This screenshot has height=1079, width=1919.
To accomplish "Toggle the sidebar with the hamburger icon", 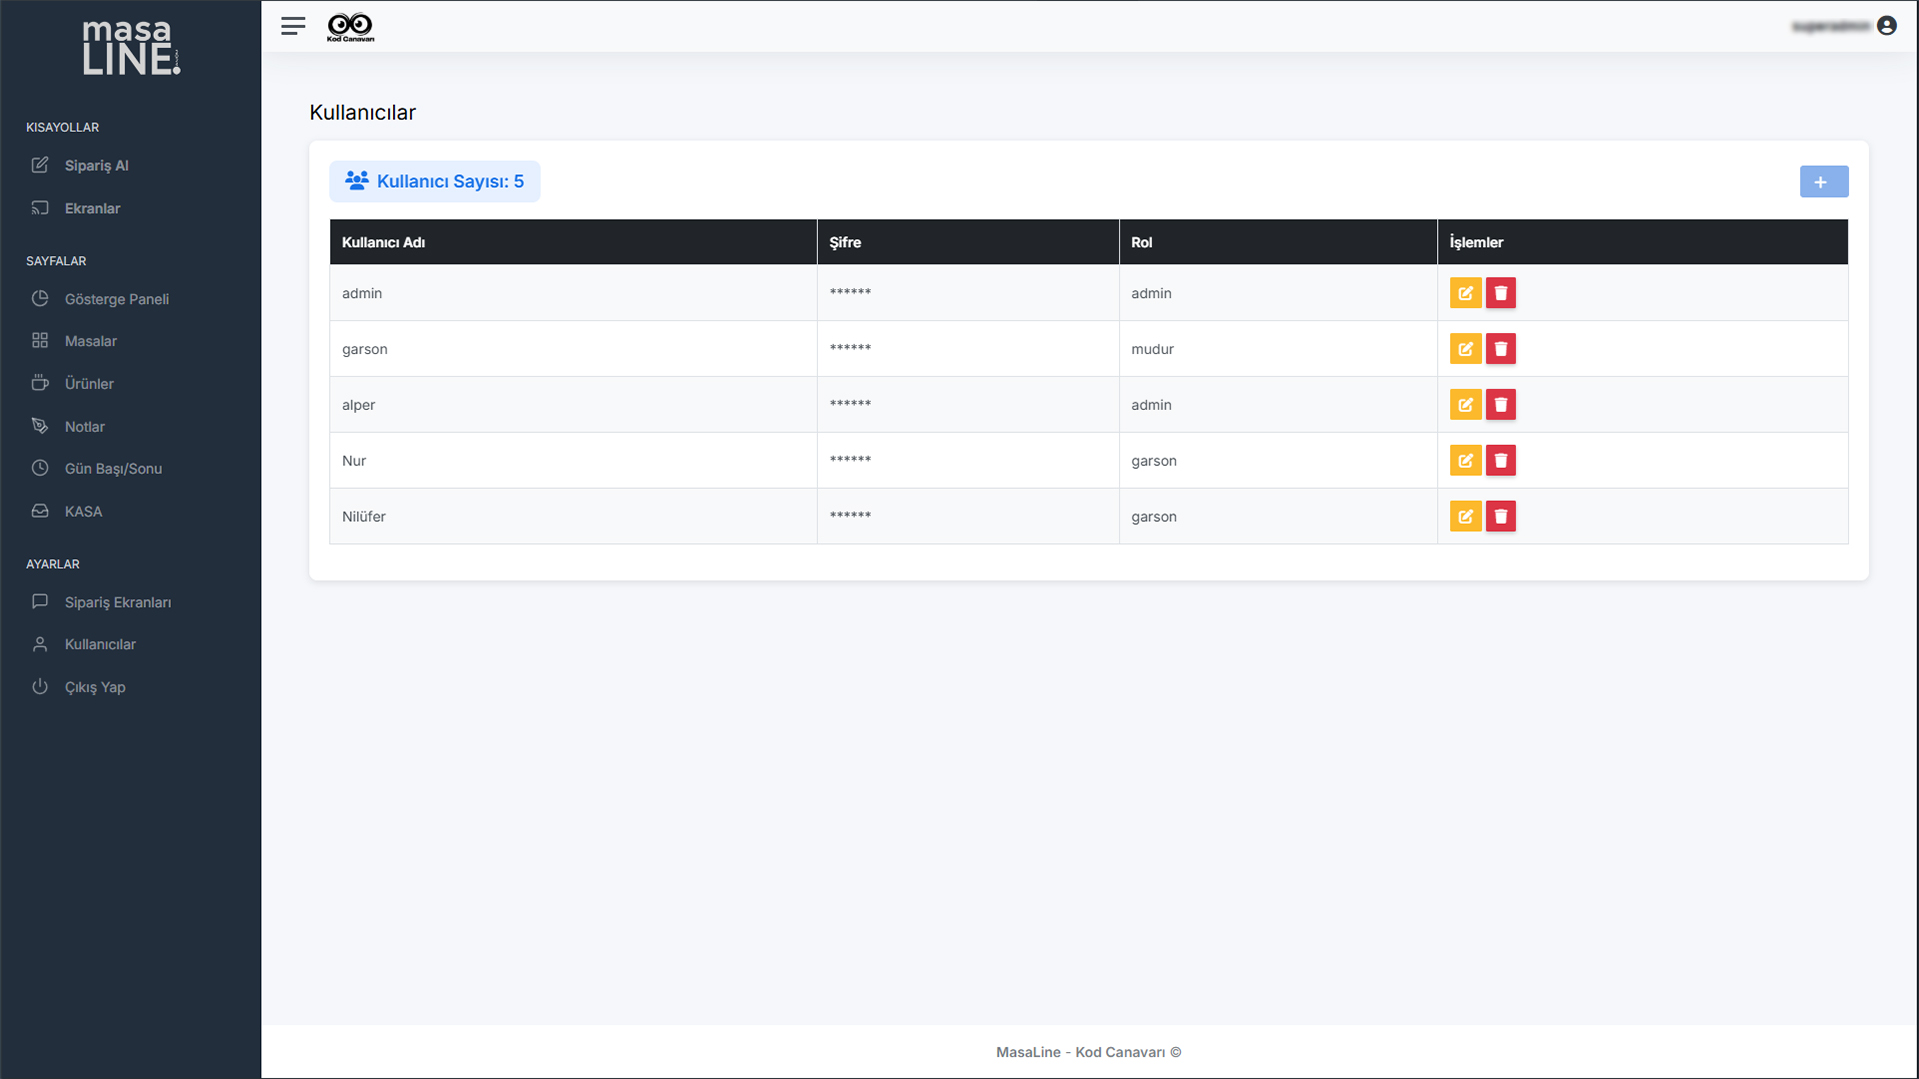I will point(293,27).
